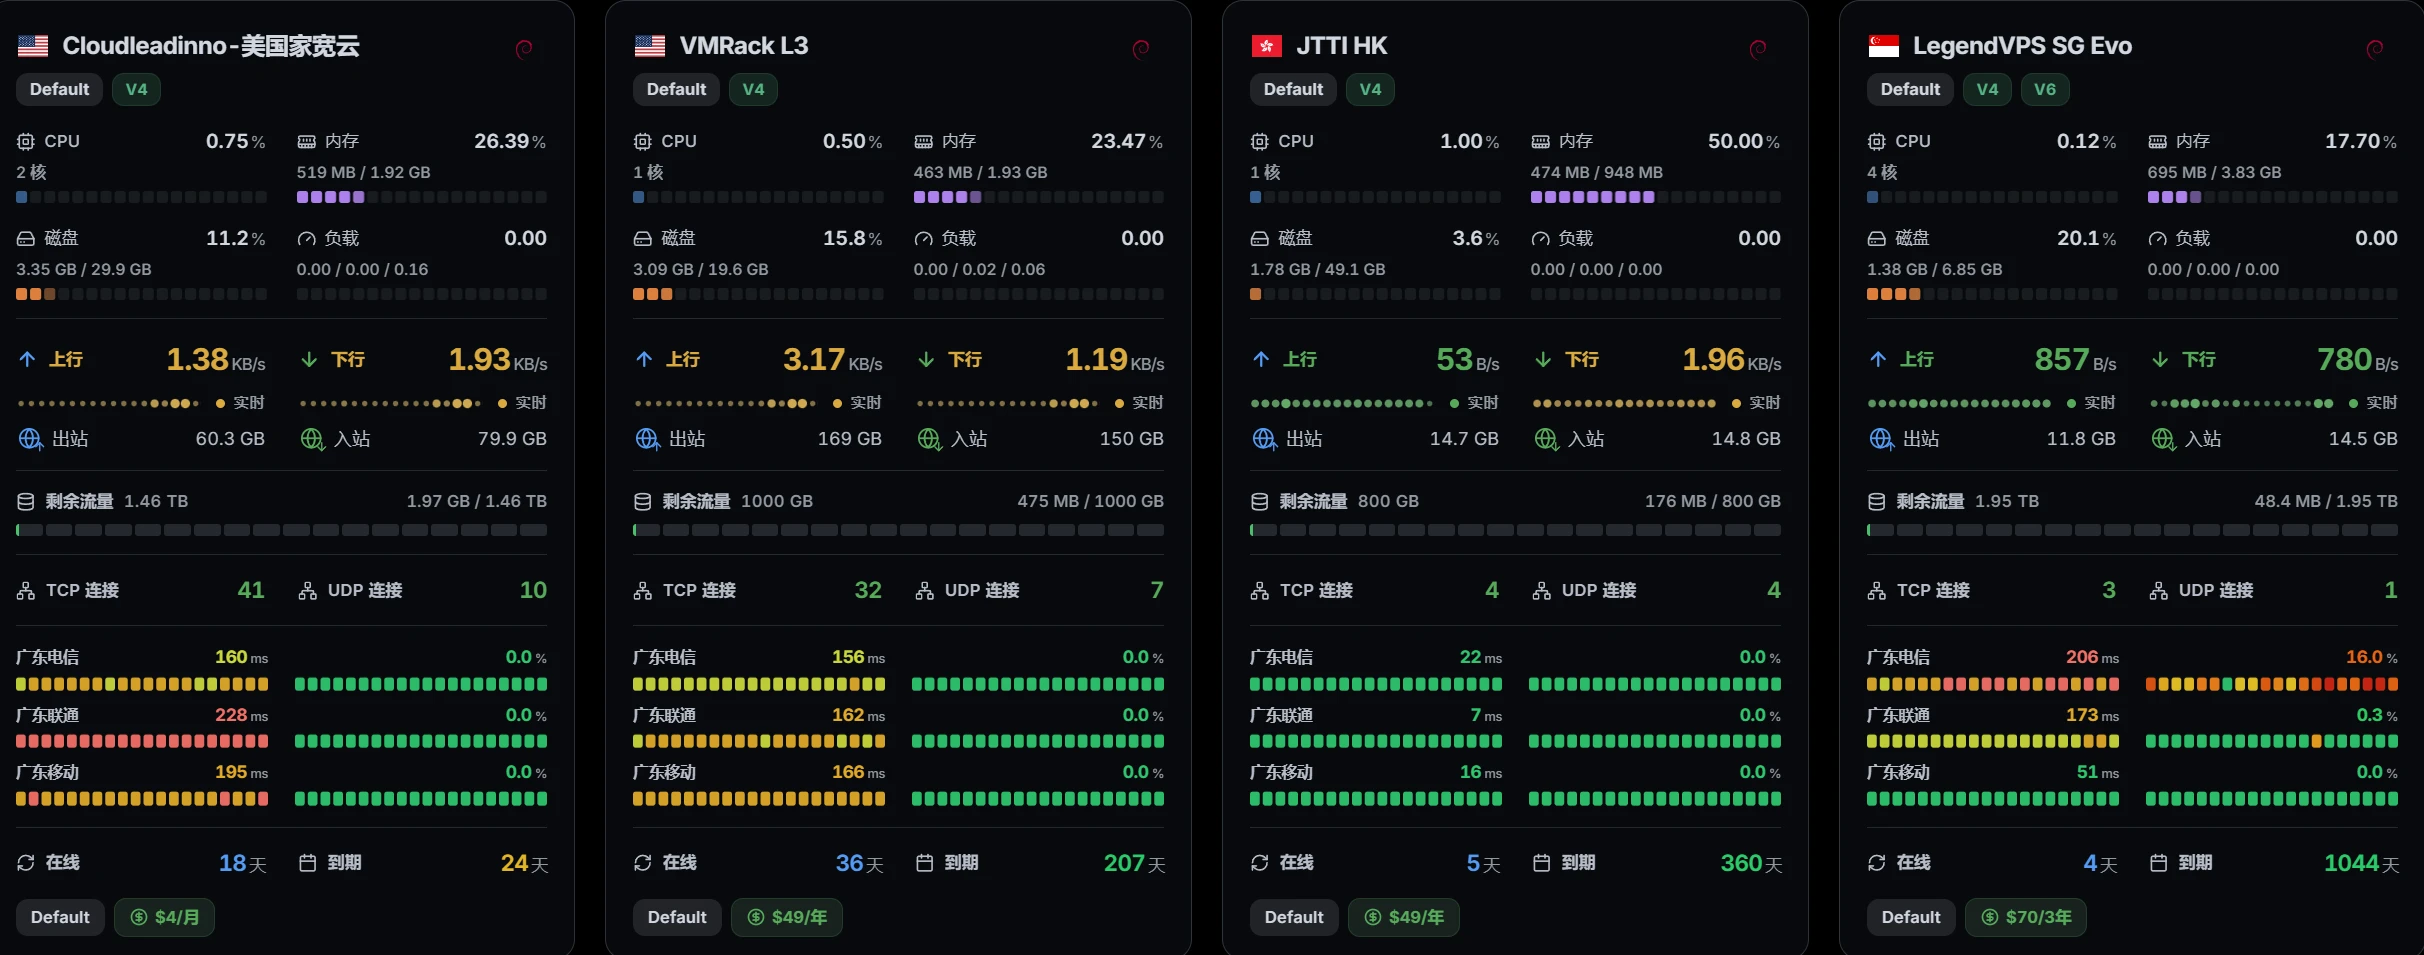Click the 出站 globe icon on JTTI HK

(x=1264, y=439)
